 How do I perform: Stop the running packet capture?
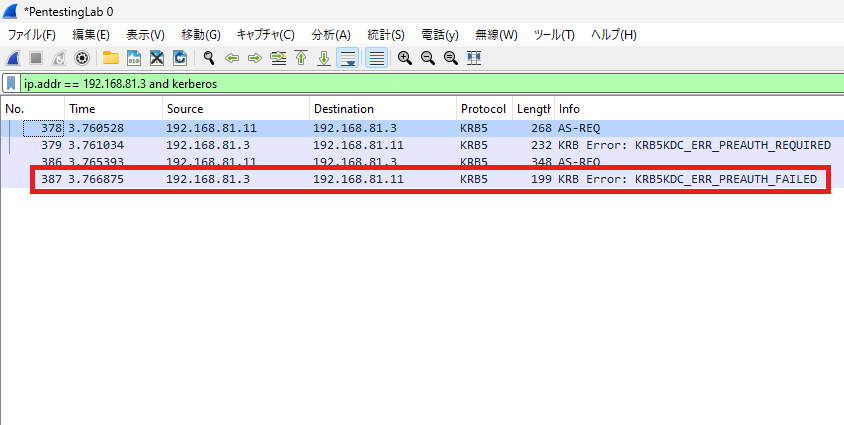36,58
